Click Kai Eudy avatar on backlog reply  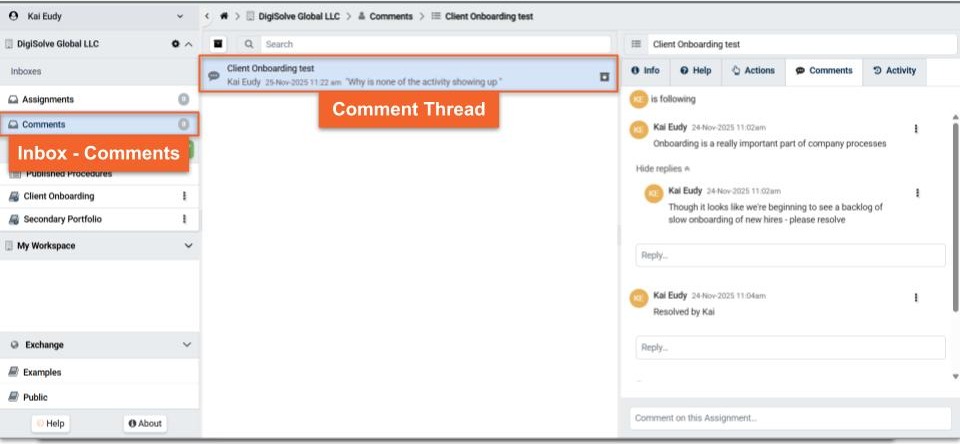coord(654,194)
